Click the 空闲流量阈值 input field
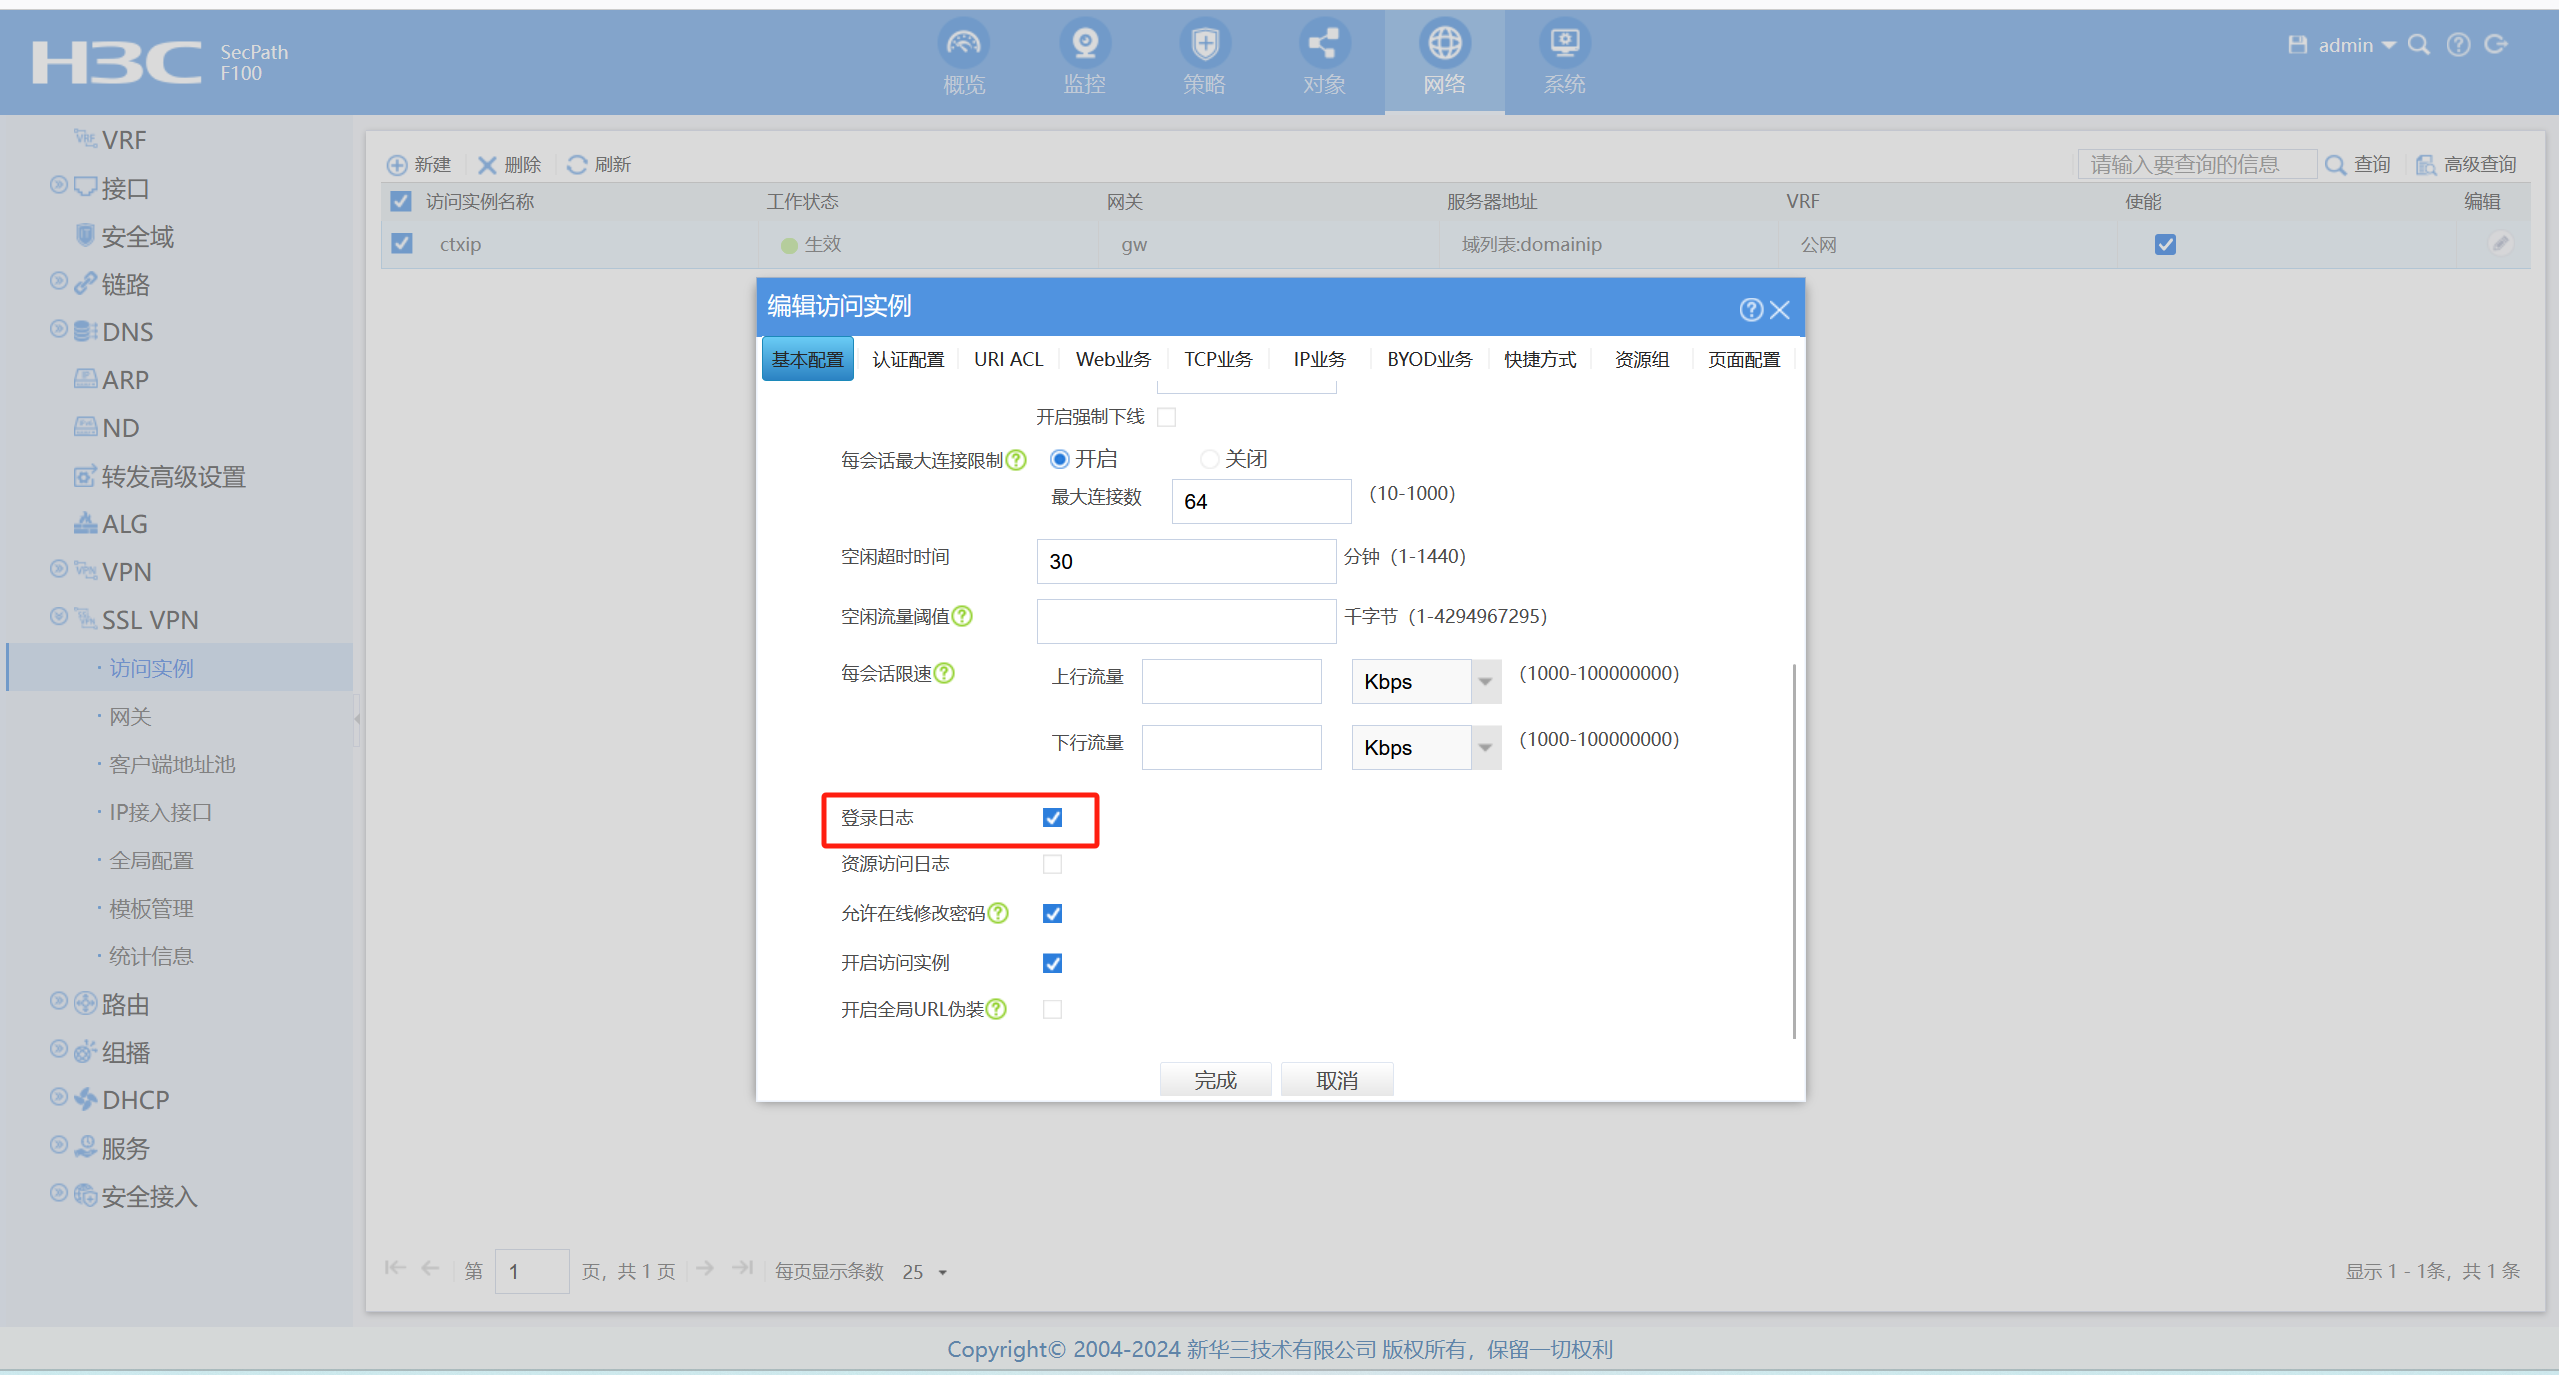Screen dimensions: 2559x1375 (x=1185, y=621)
